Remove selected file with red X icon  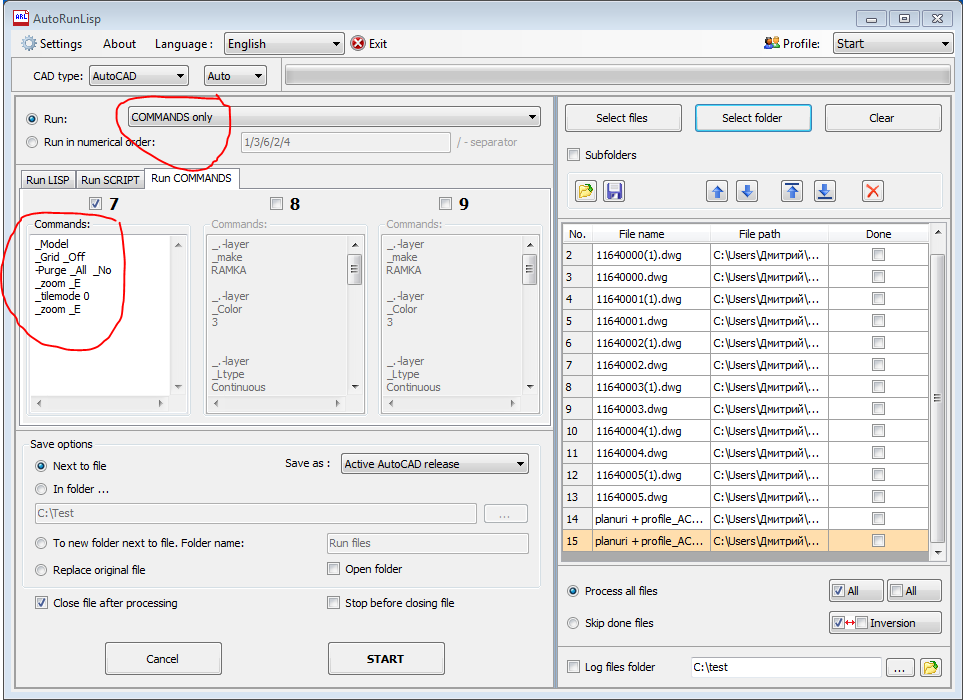873,191
